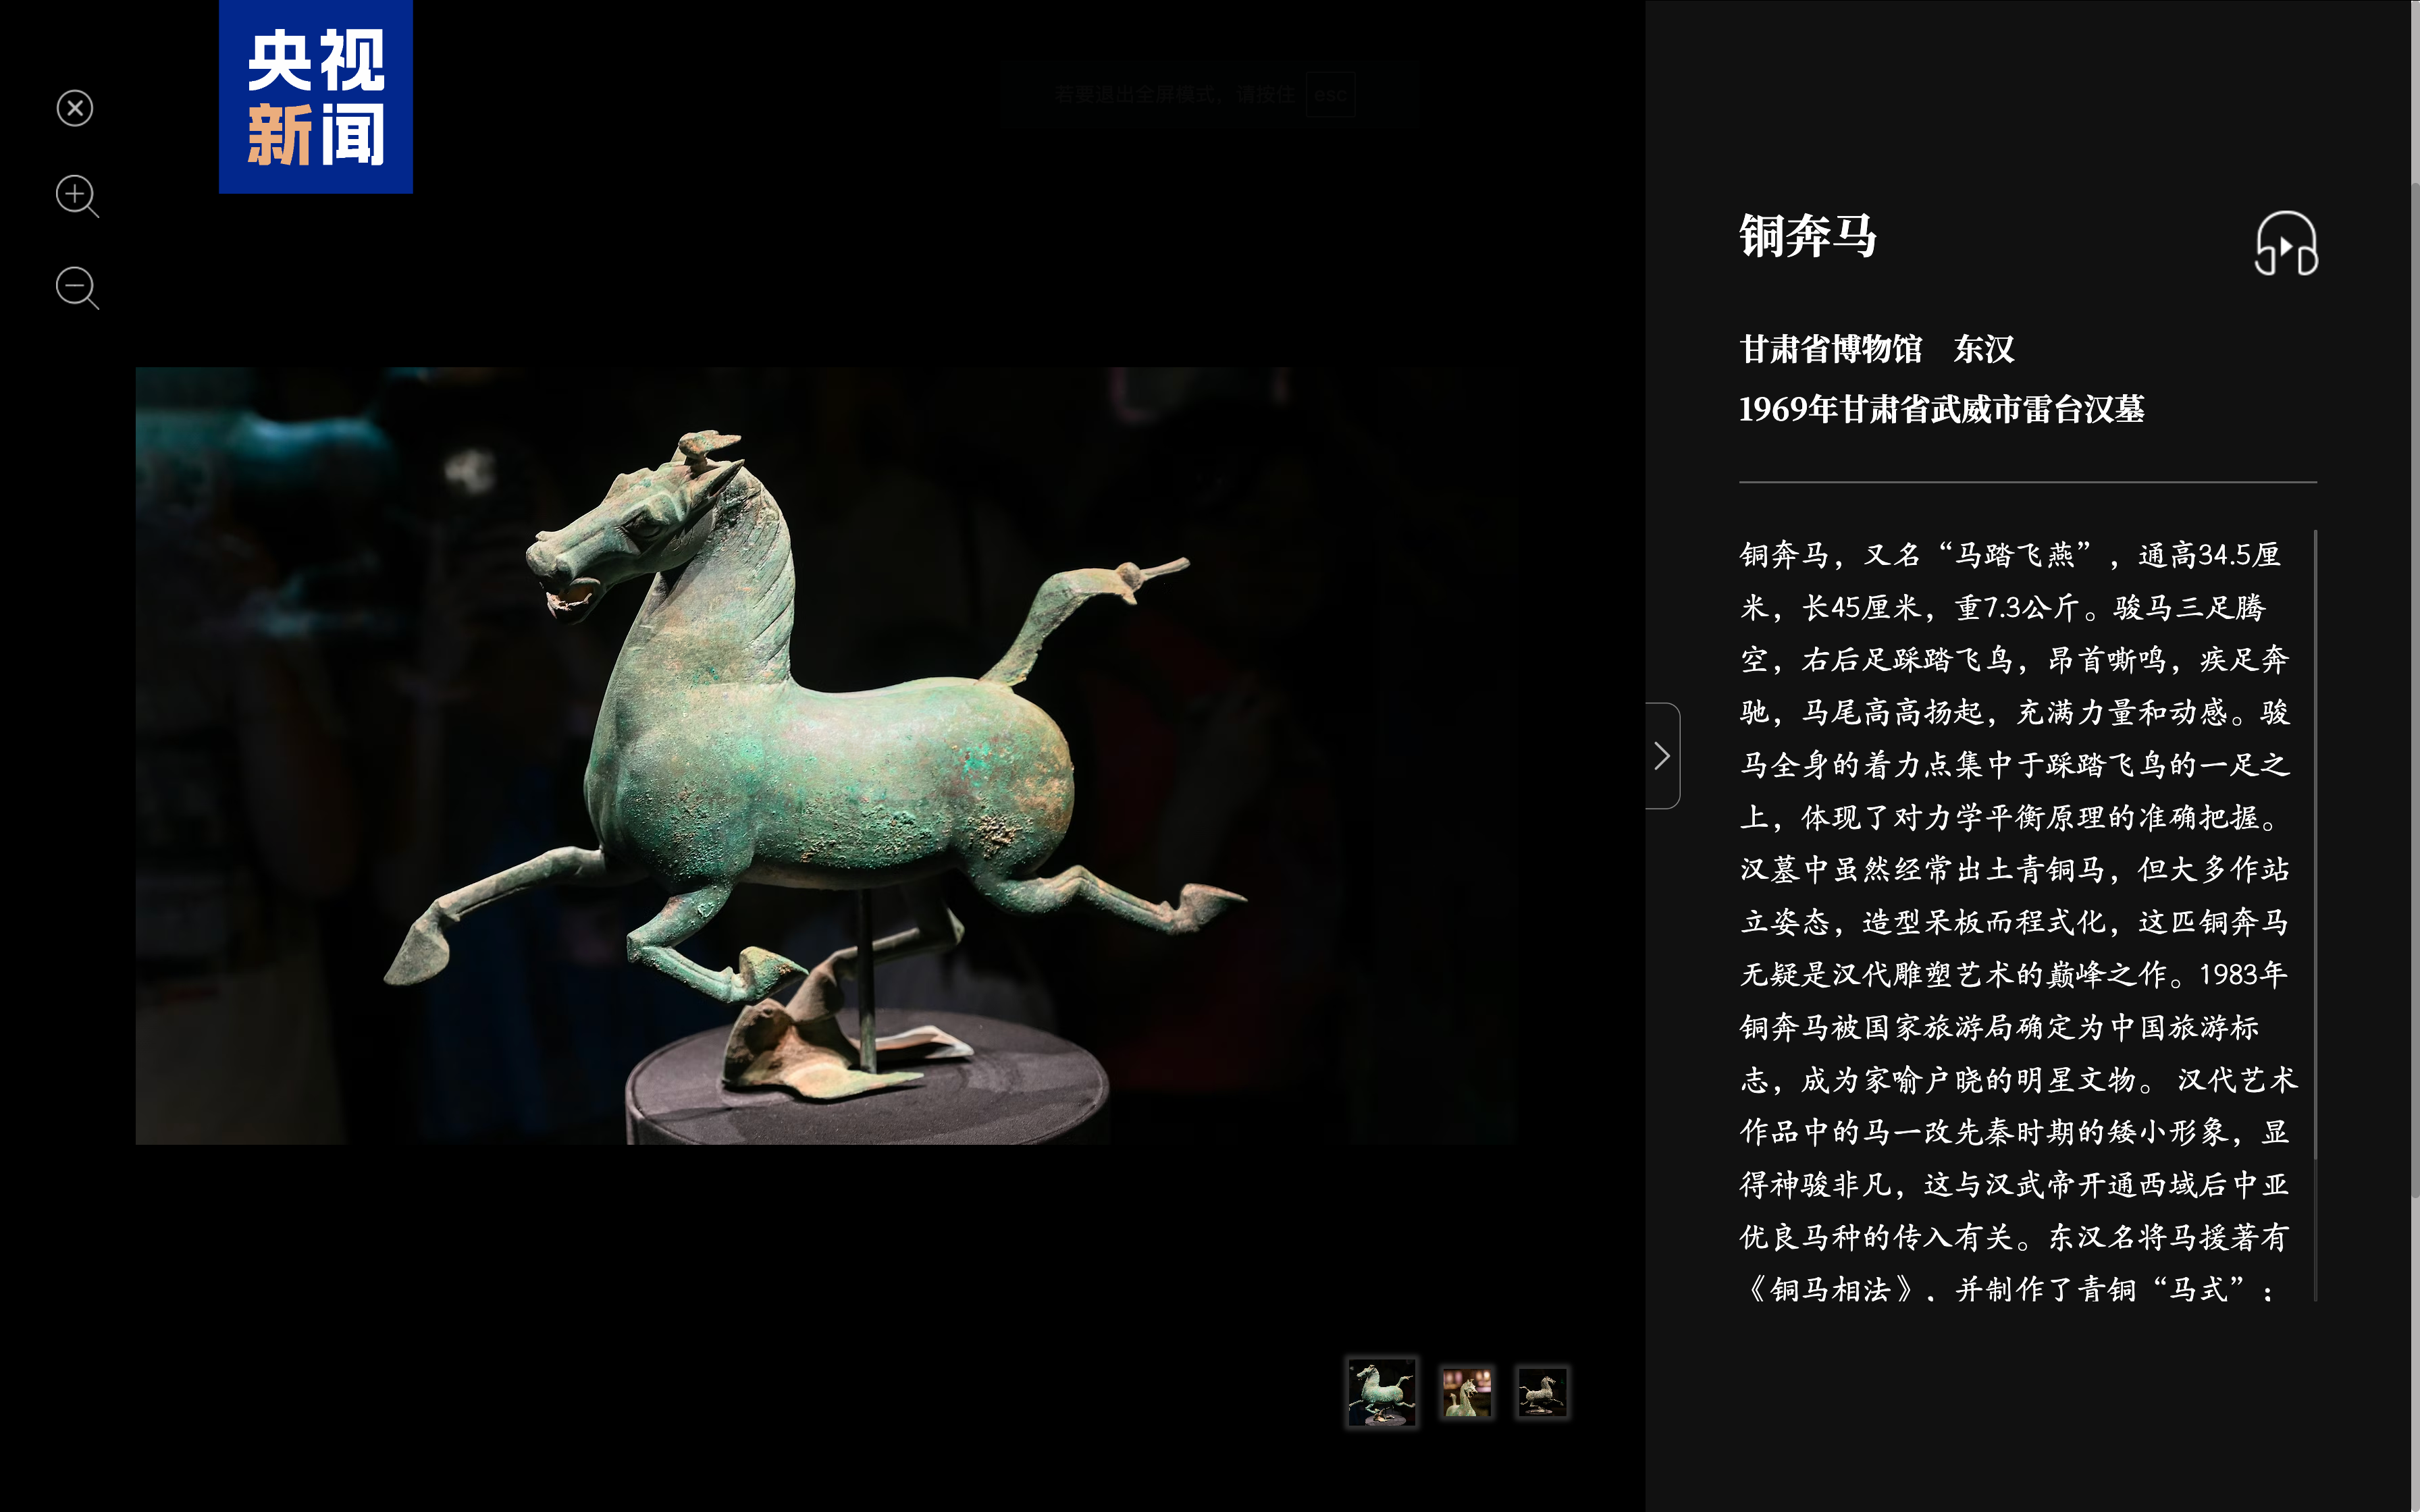Zoom out with the magnifier-minus icon
Screen dimensions: 2420x1512
(x=76, y=287)
